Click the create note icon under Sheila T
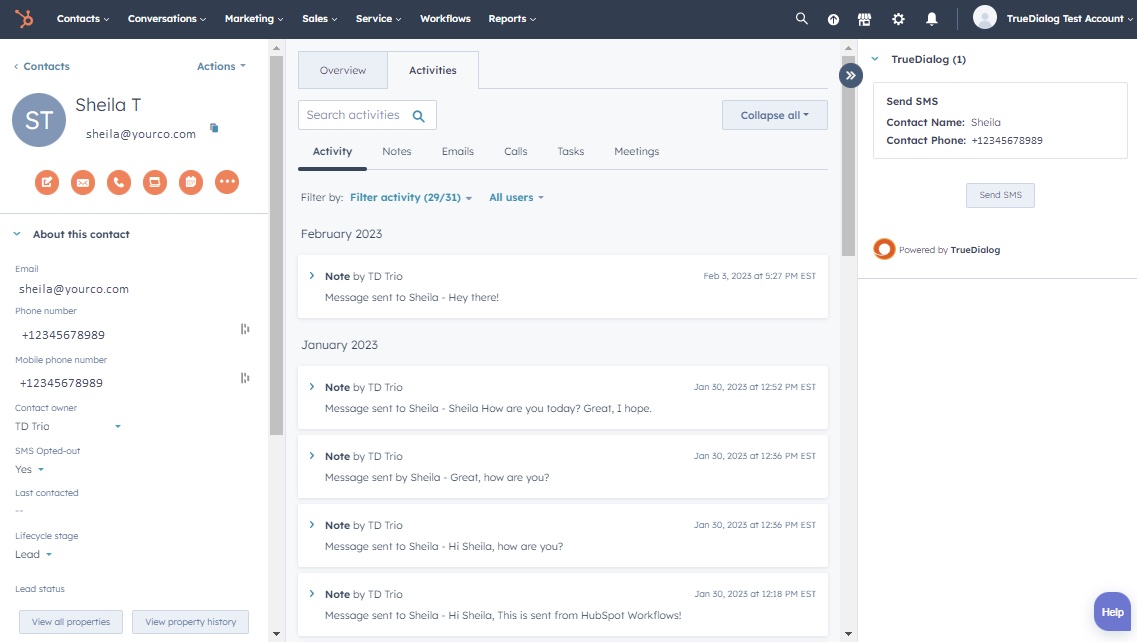Viewport: 1137px width, 642px height. tap(47, 182)
